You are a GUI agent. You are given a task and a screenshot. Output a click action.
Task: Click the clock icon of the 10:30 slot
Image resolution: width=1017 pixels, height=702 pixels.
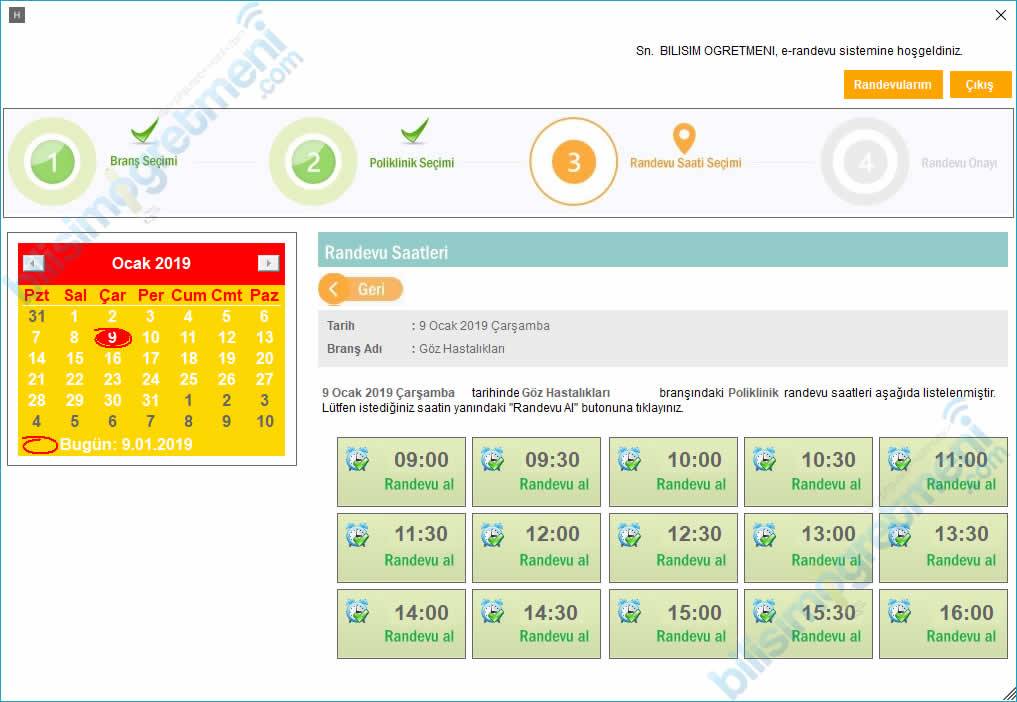point(764,459)
